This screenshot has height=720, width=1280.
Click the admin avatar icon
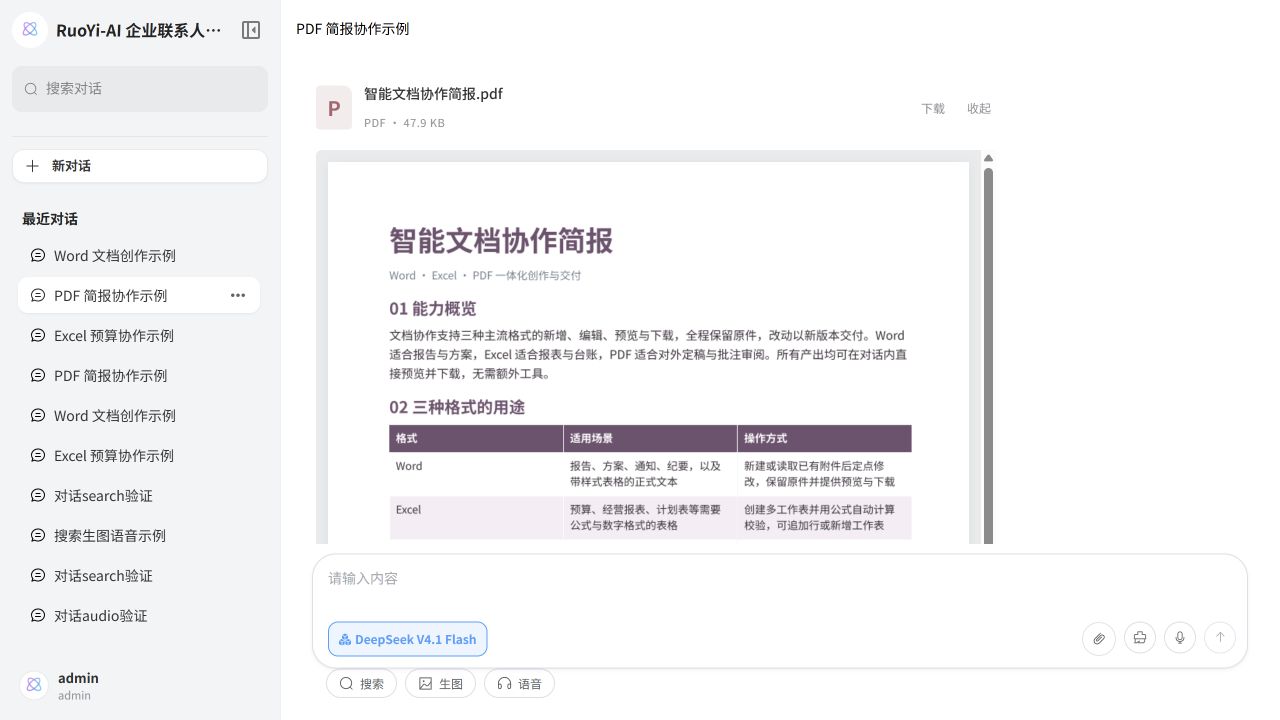tap(34, 685)
